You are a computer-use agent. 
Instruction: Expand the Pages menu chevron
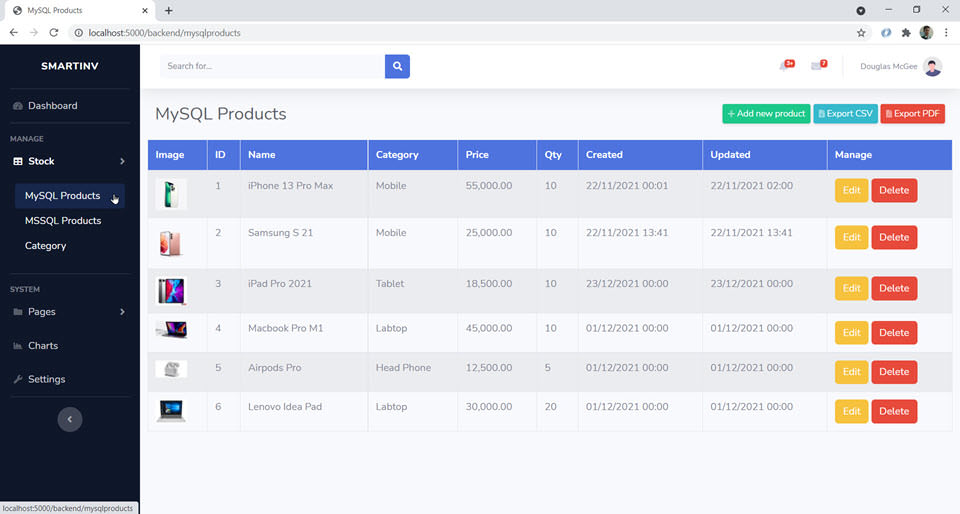(x=122, y=312)
